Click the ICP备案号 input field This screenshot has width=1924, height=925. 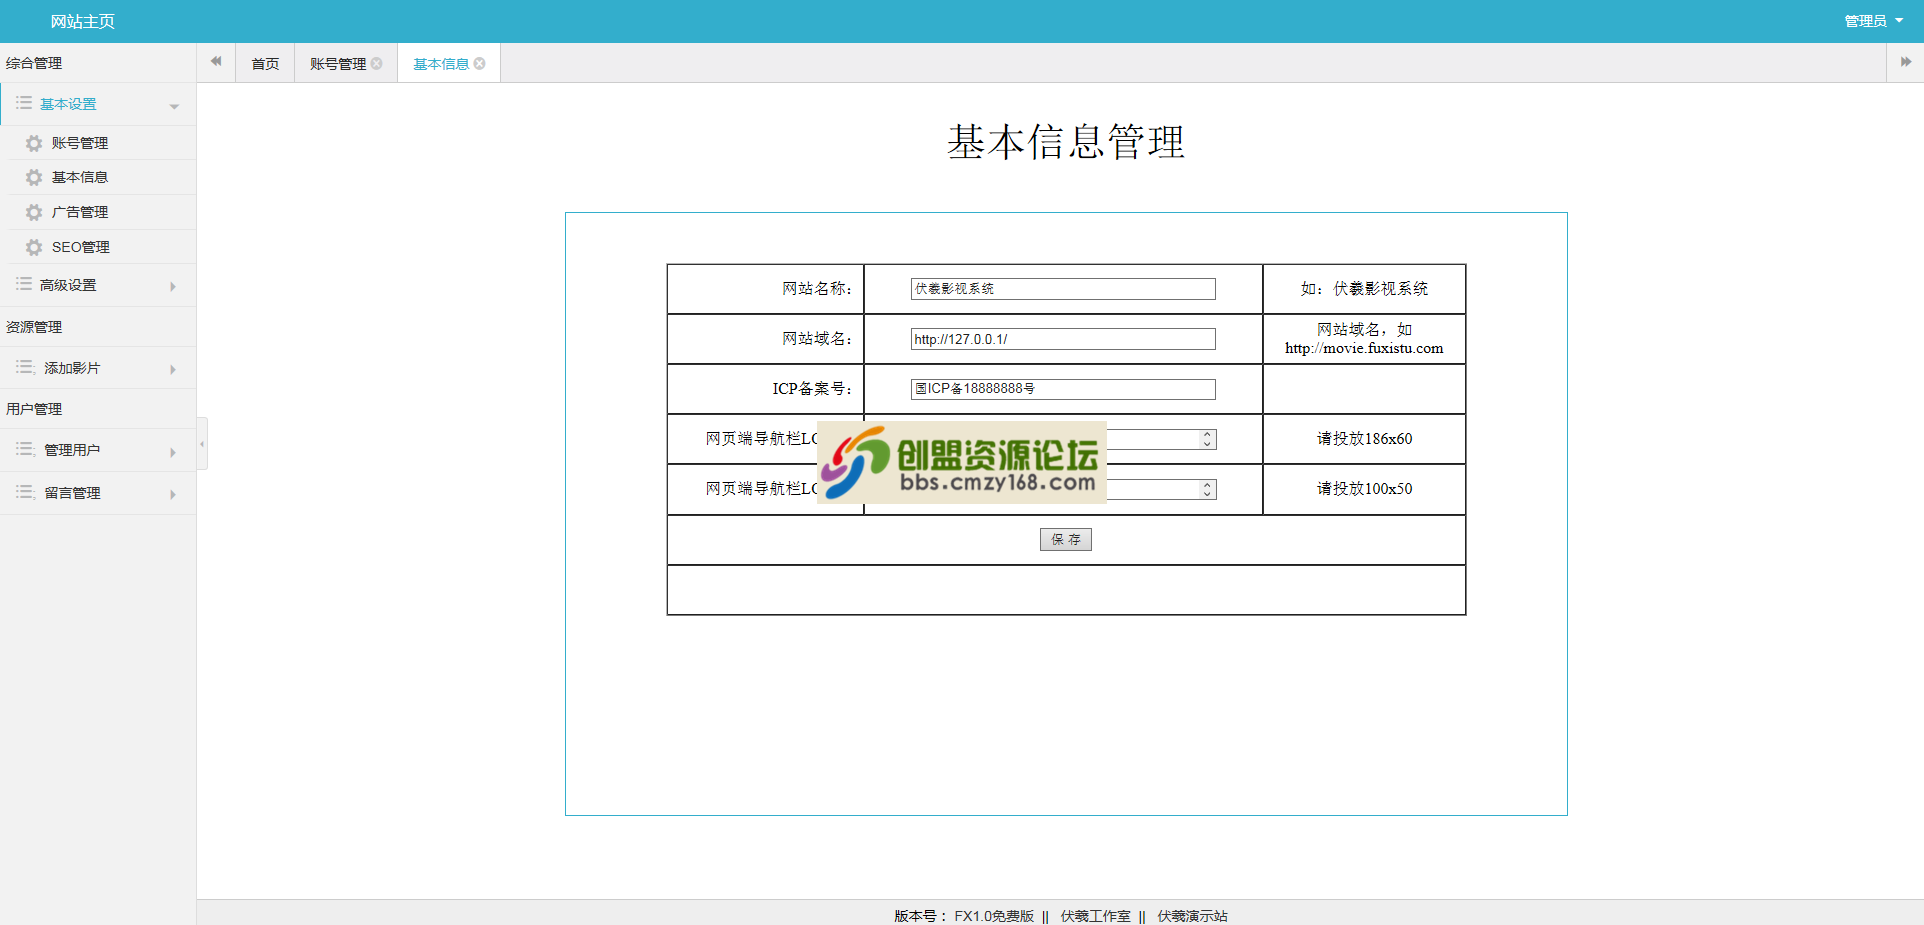coord(1062,389)
